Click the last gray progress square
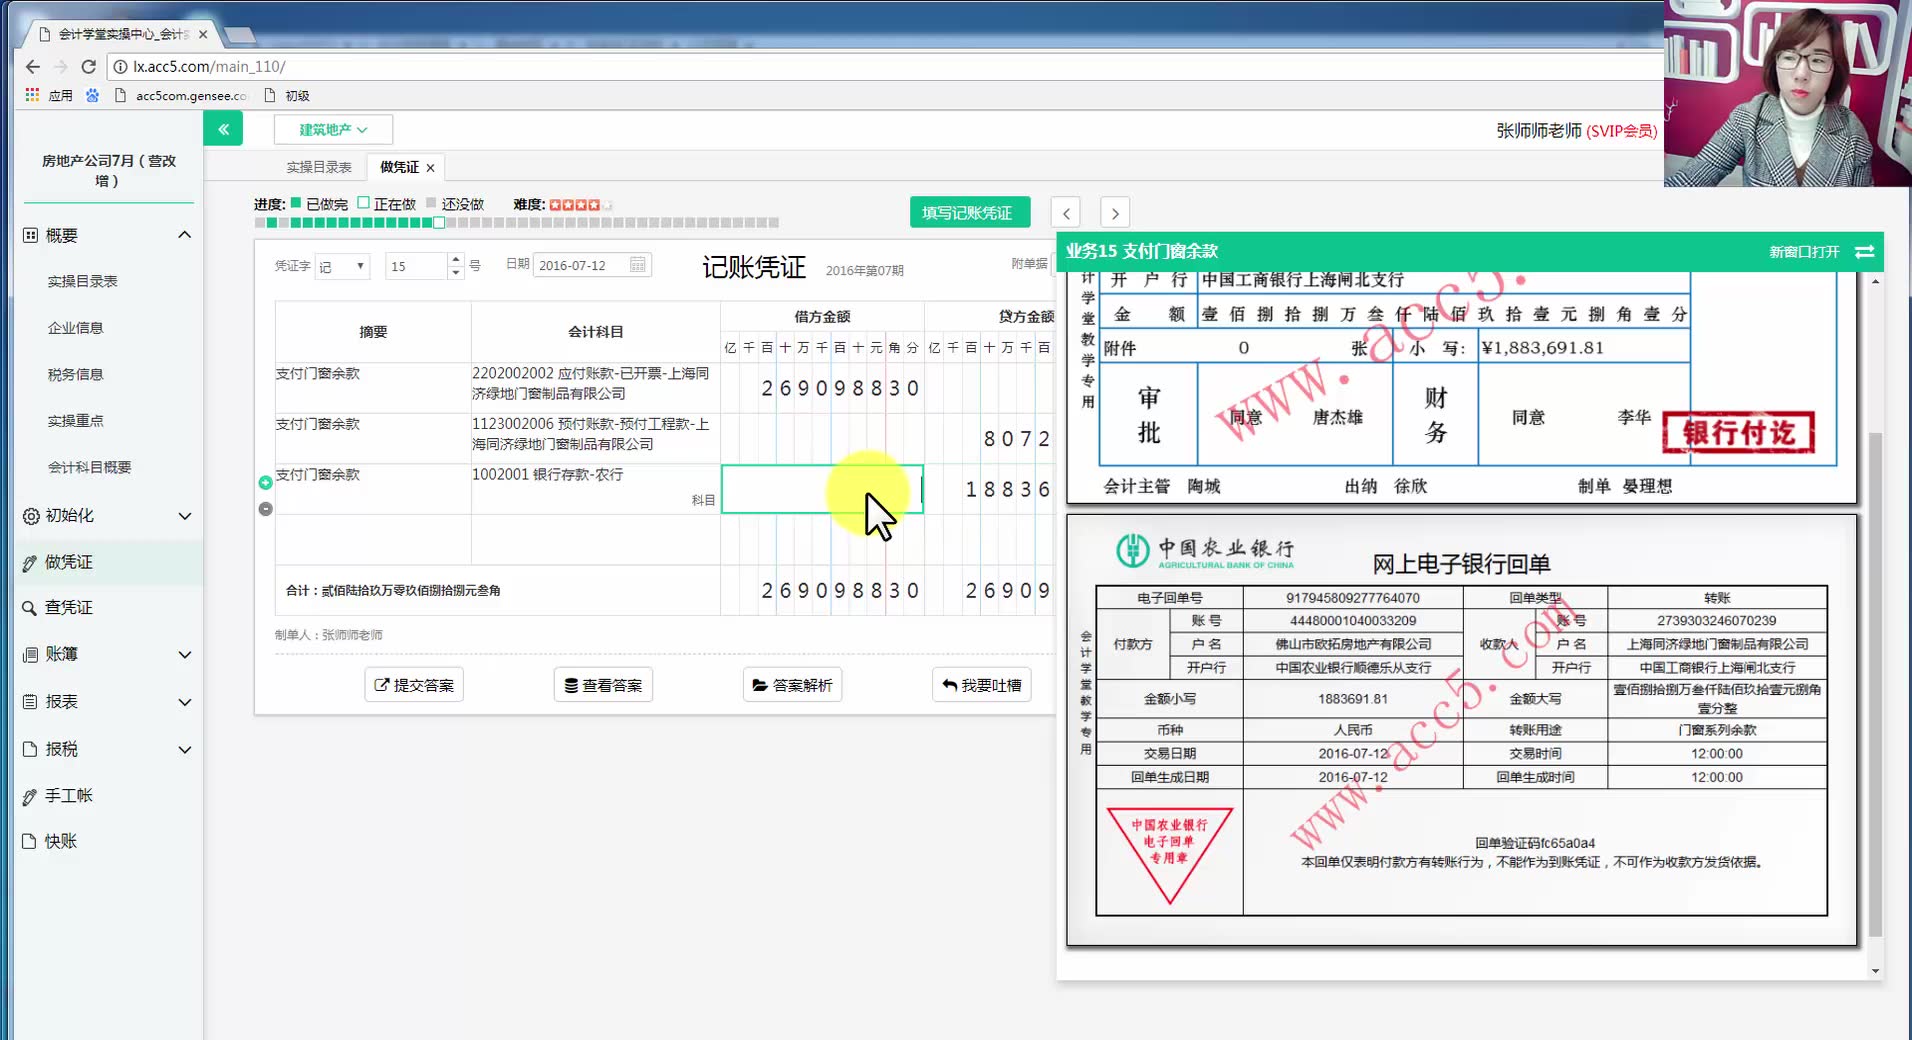Image resolution: width=1912 pixels, height=1040 pixels. pos(773,223)
